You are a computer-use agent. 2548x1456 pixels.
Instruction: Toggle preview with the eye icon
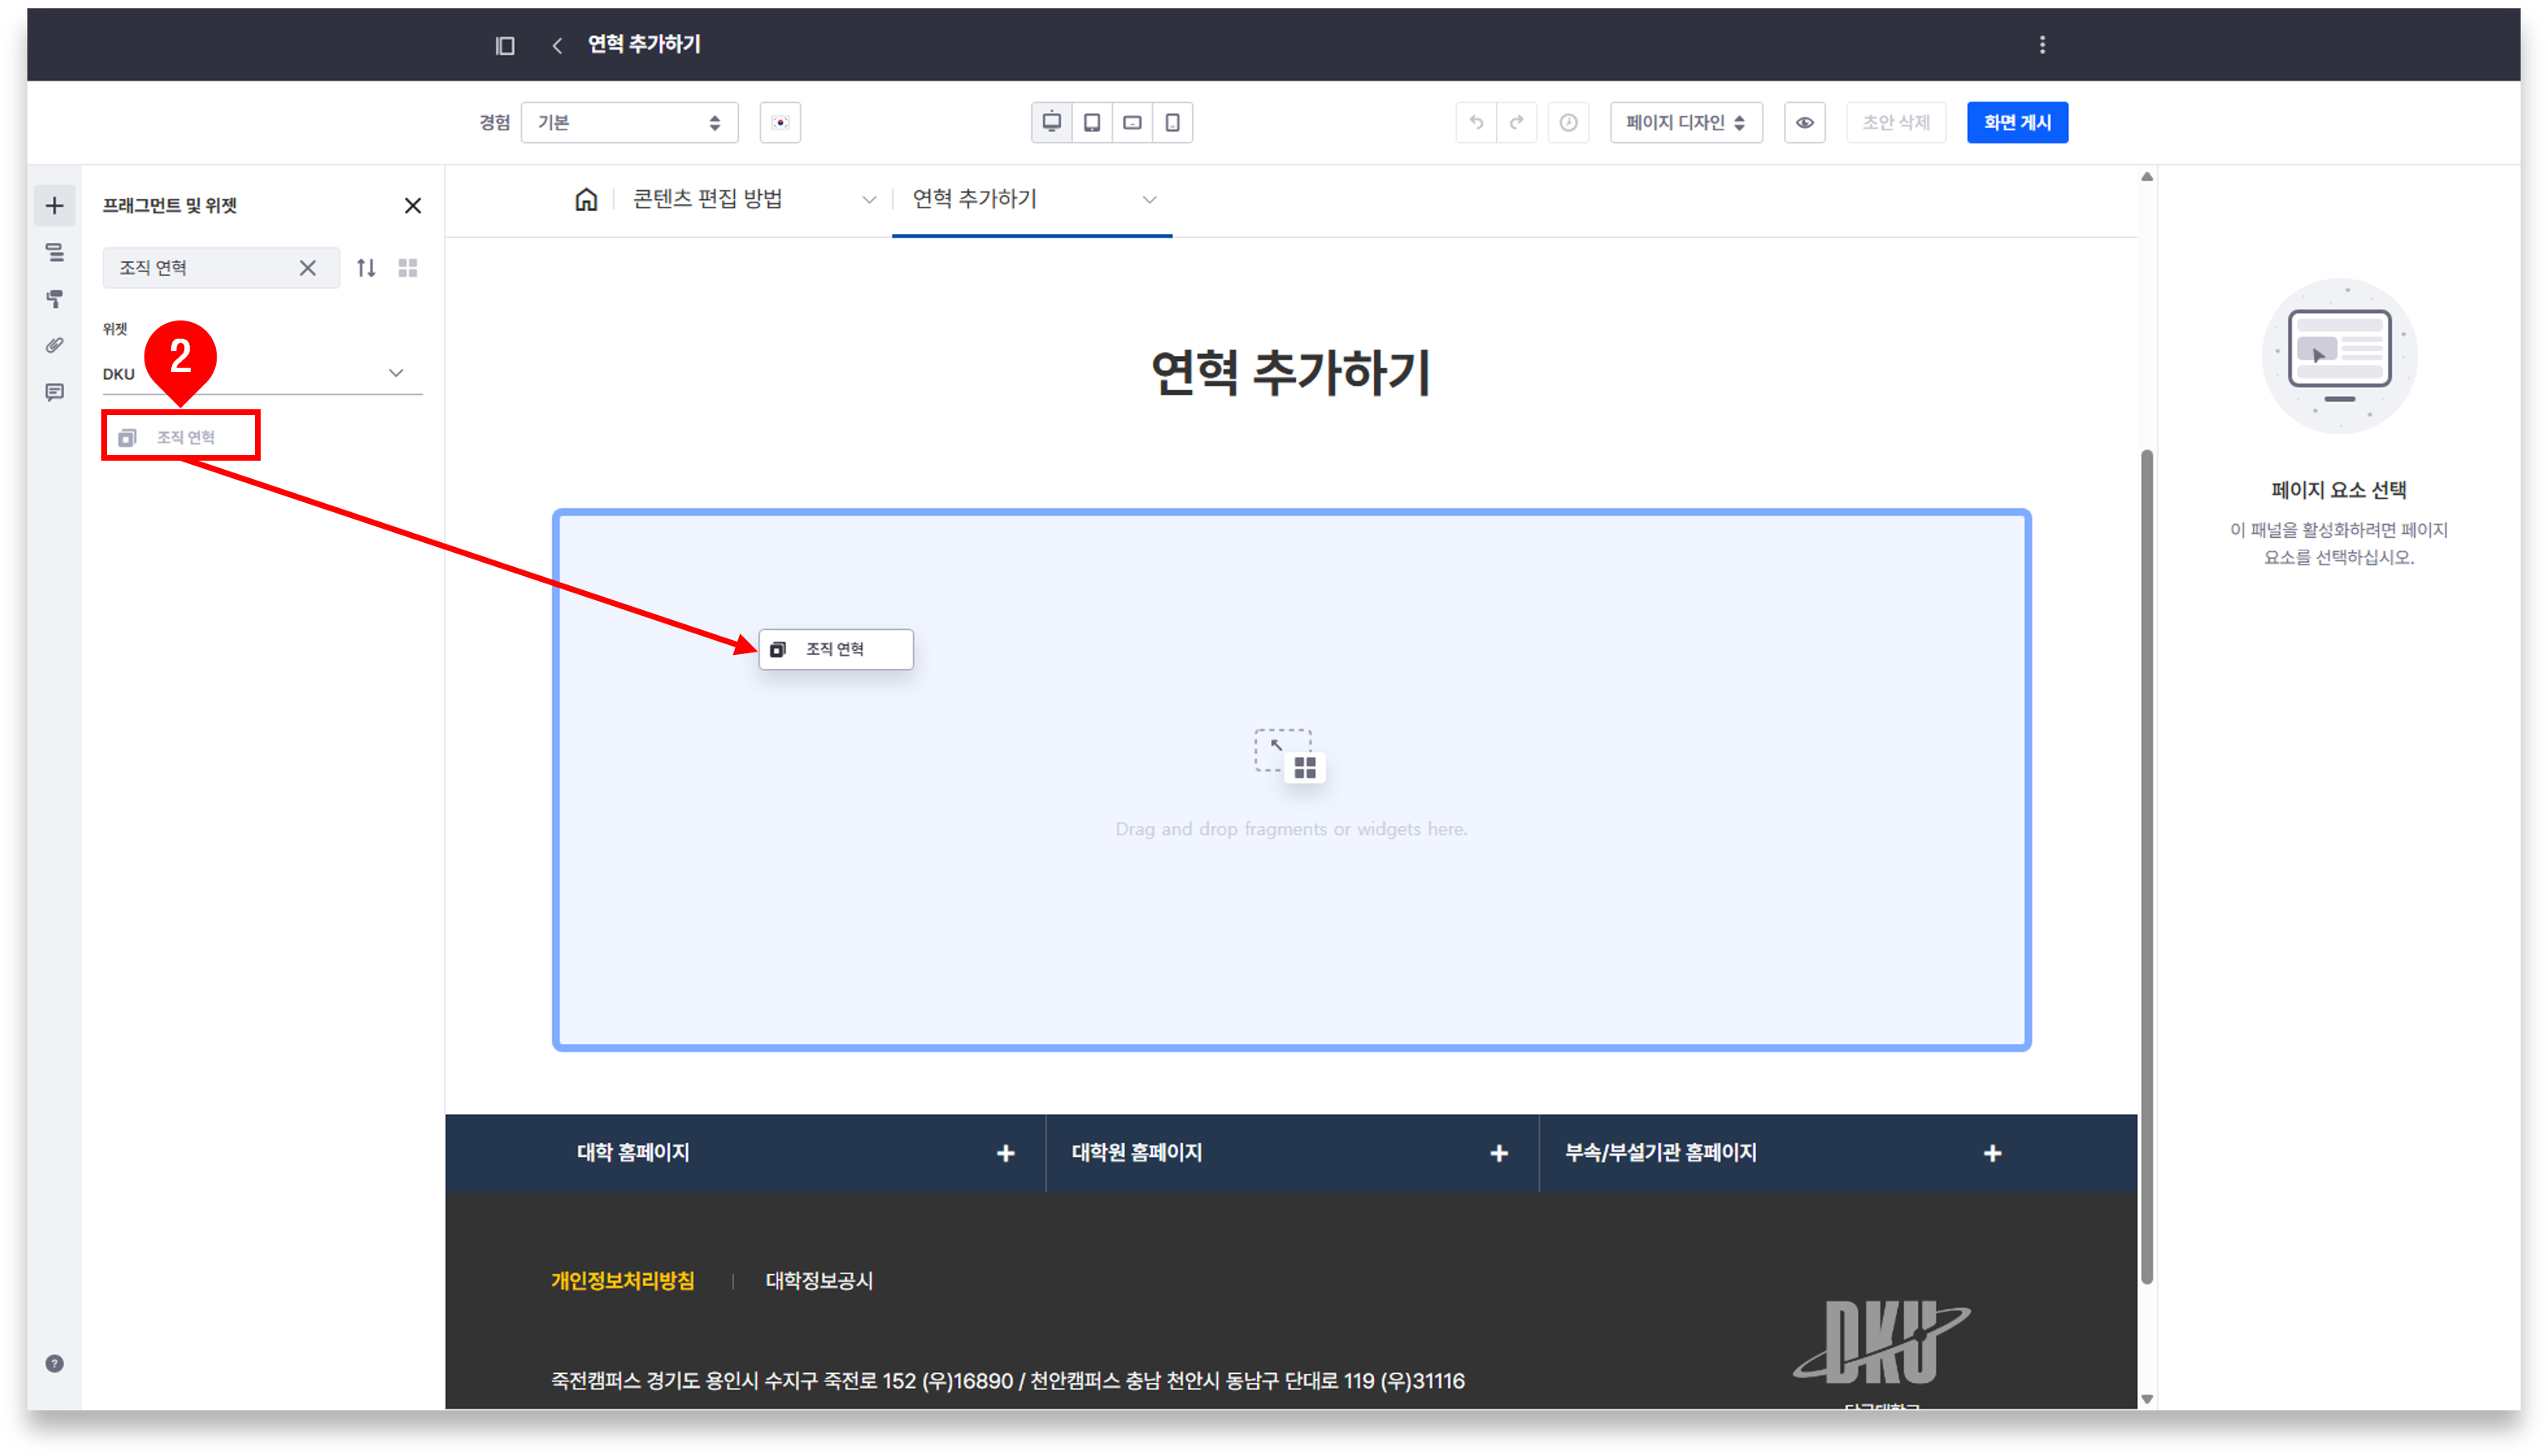[x=1804, y=122]
